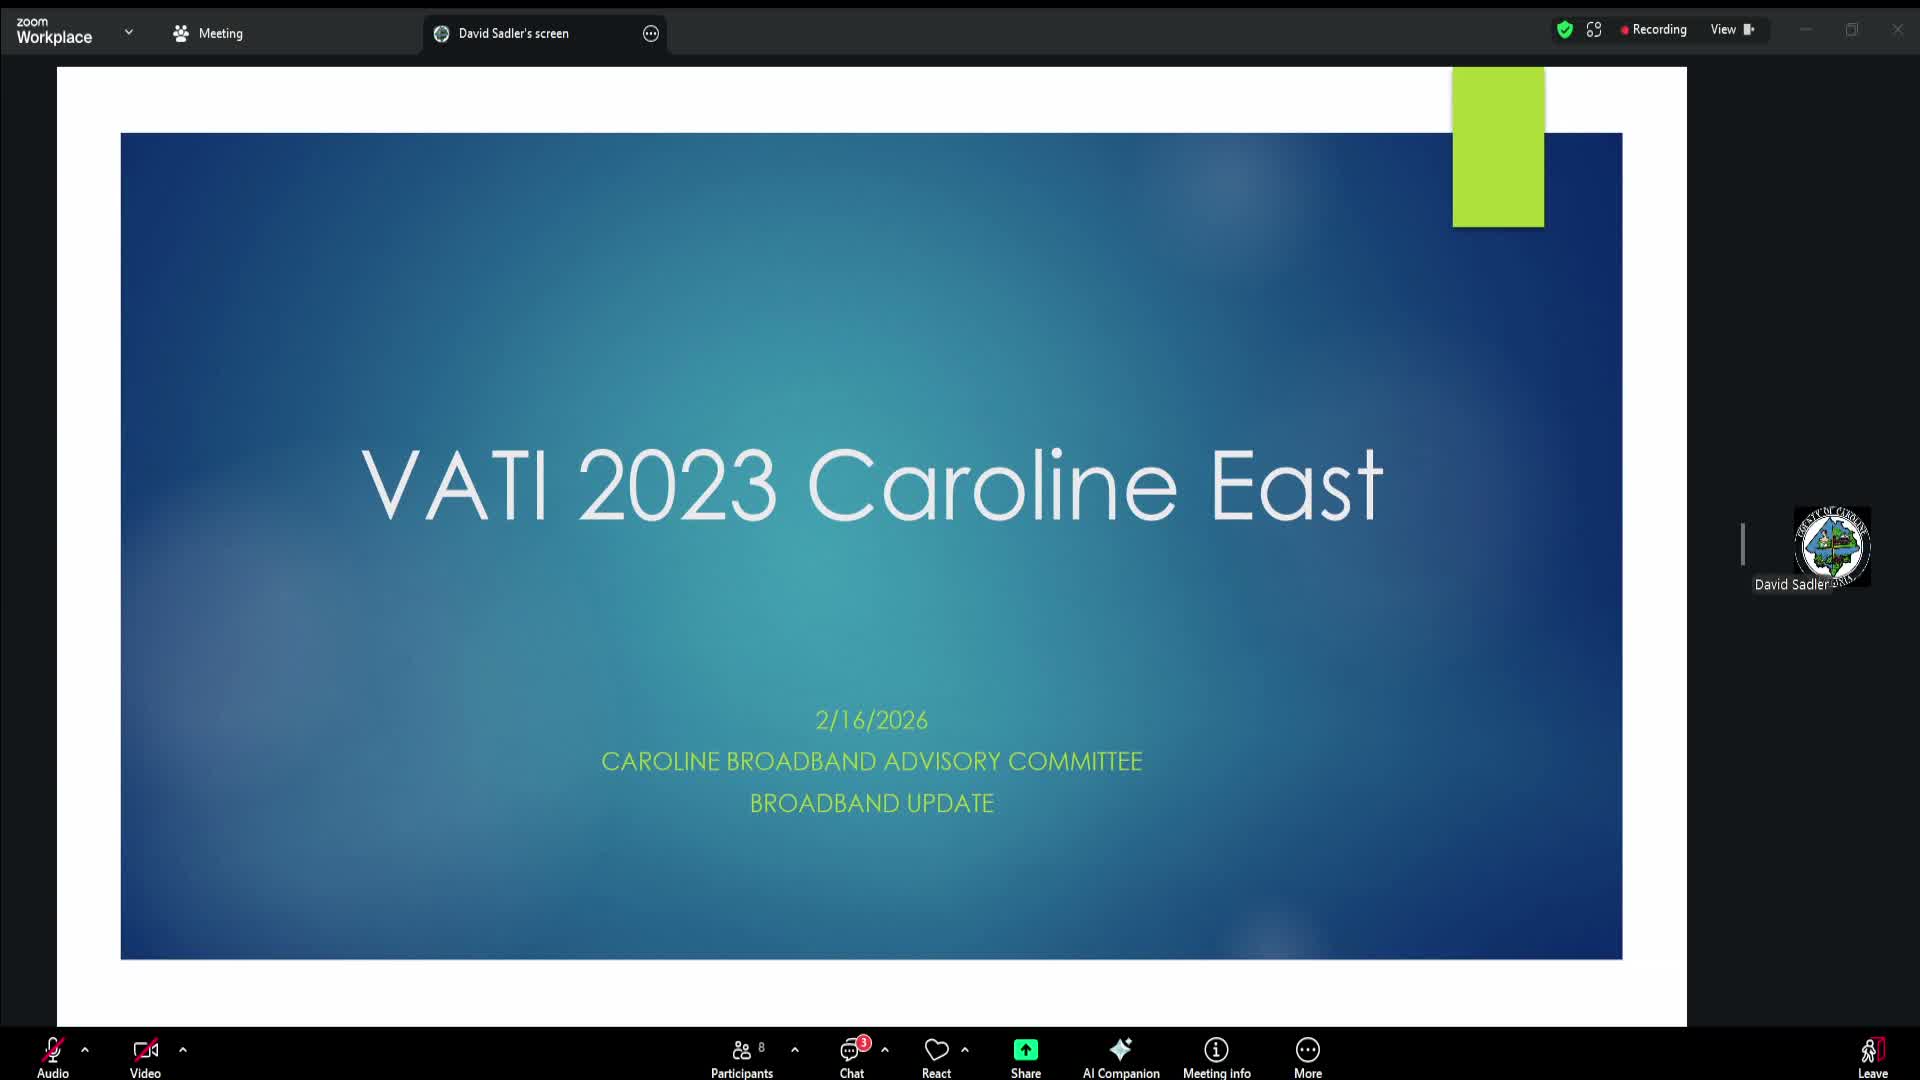
Task: Open the Participants panel
Action: [x=741, y=1056]
